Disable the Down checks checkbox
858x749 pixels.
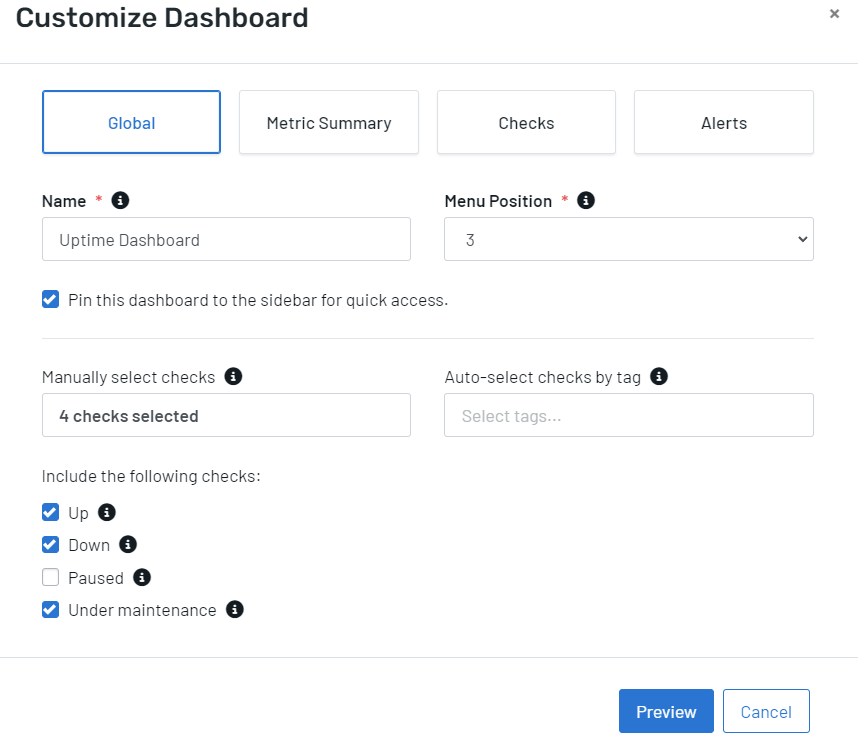click(50, 545)
